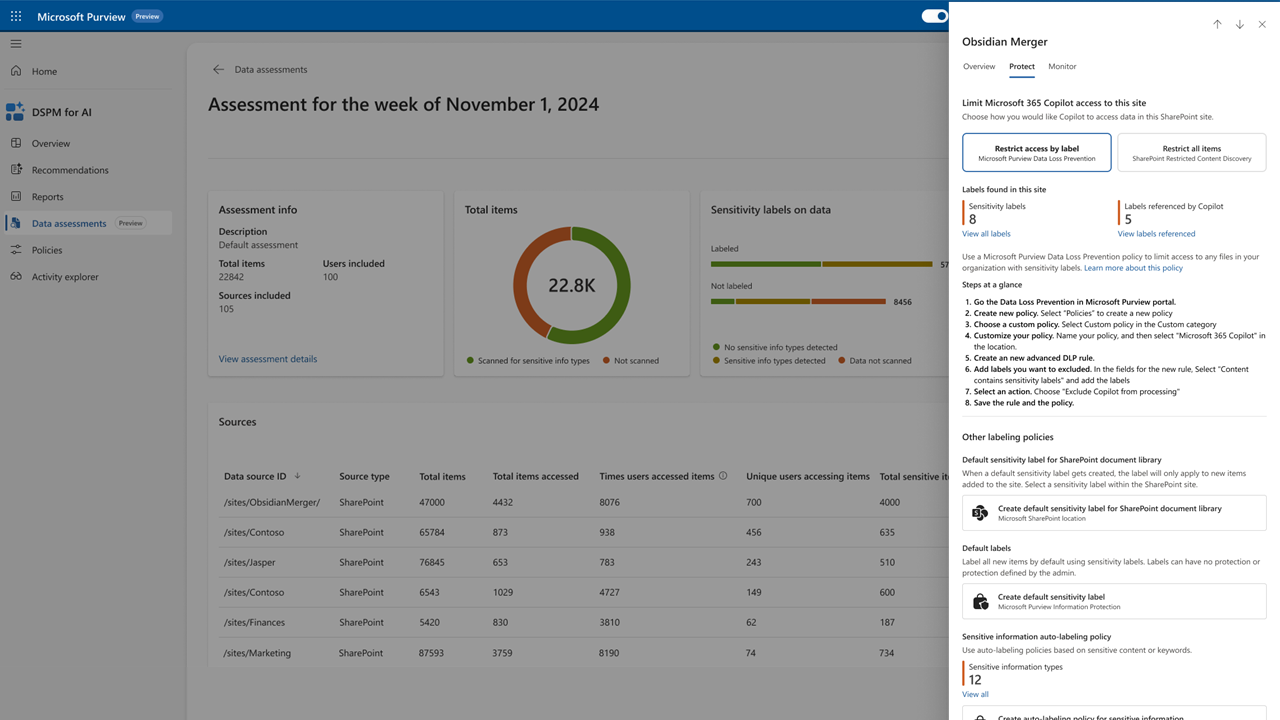Click View labels referenced link
This screenshot has width=1280, height=720.
(x=1156, y=234)
